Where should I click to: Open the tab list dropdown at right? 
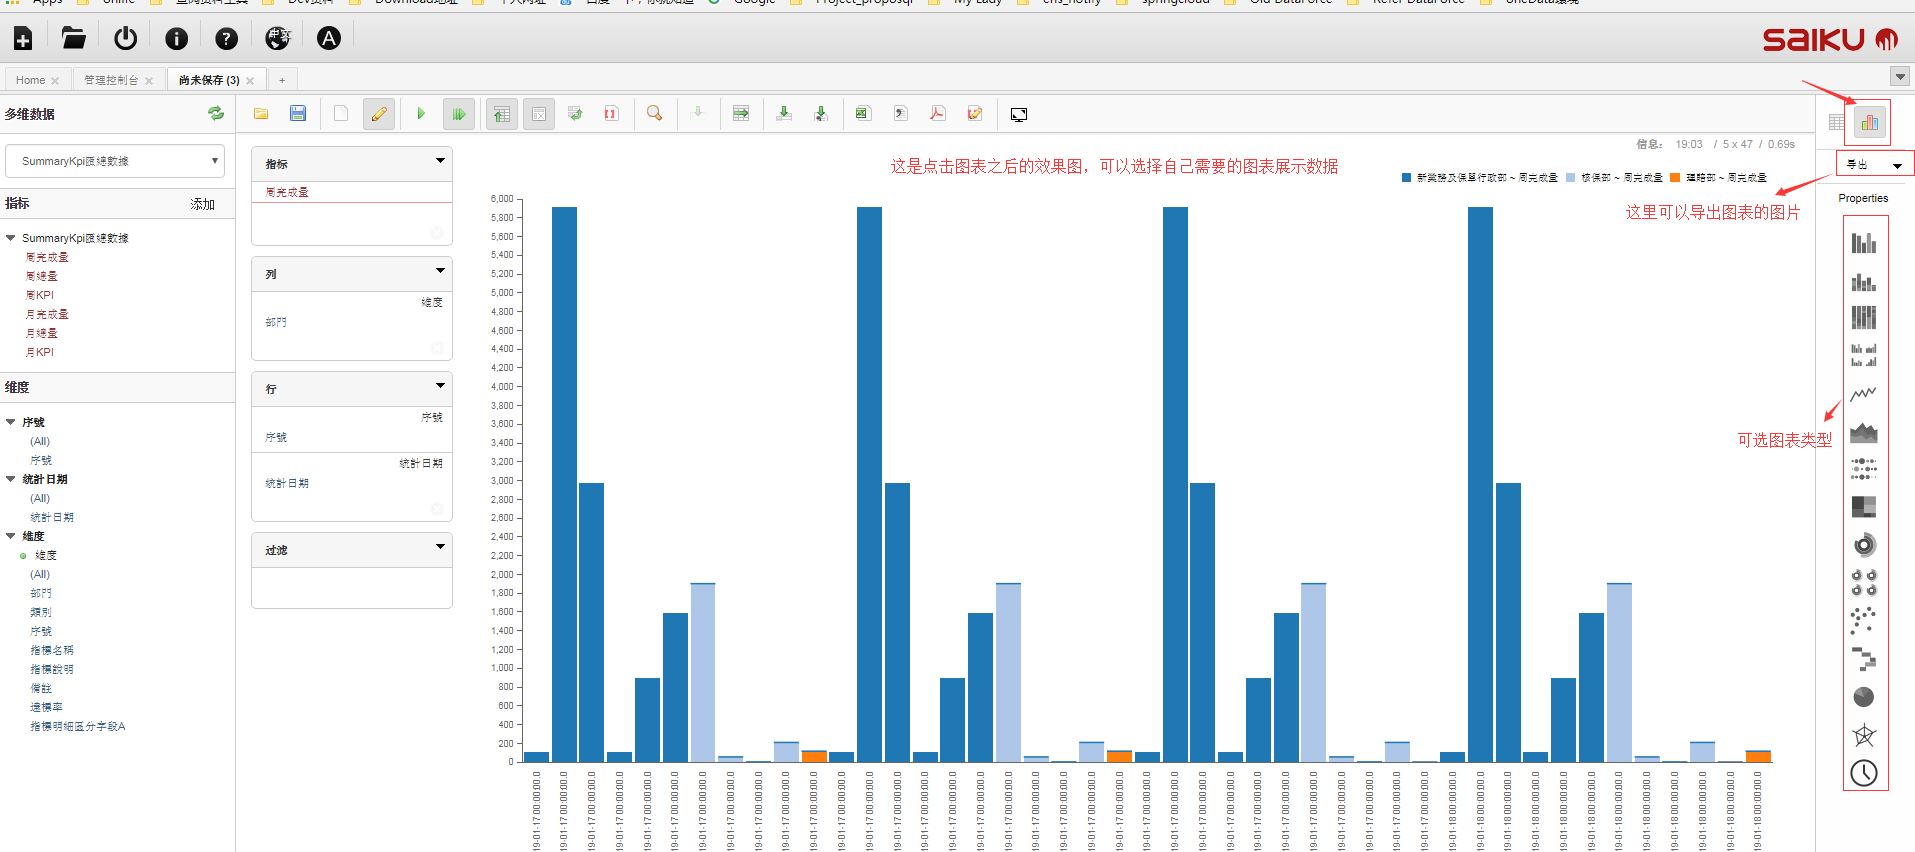[1900, 77]
